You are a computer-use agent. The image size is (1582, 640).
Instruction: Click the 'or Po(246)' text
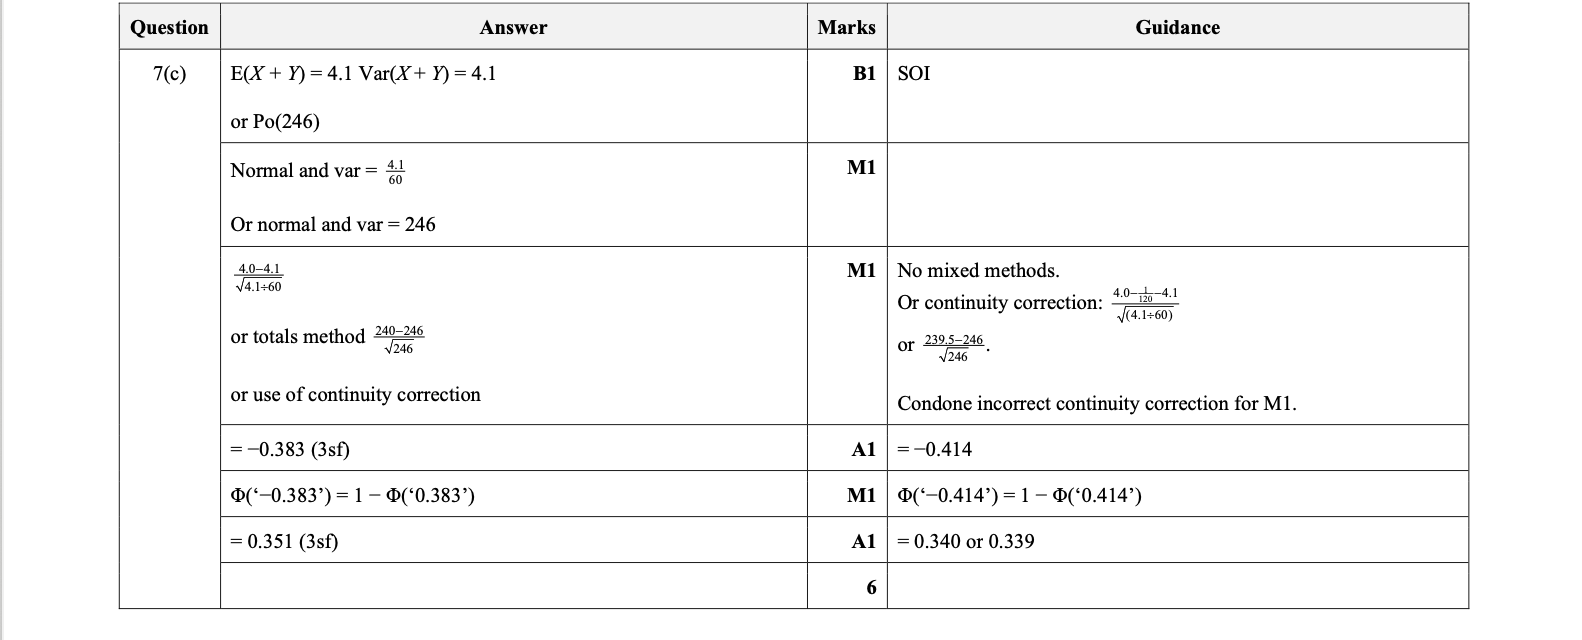coord(275,122)
